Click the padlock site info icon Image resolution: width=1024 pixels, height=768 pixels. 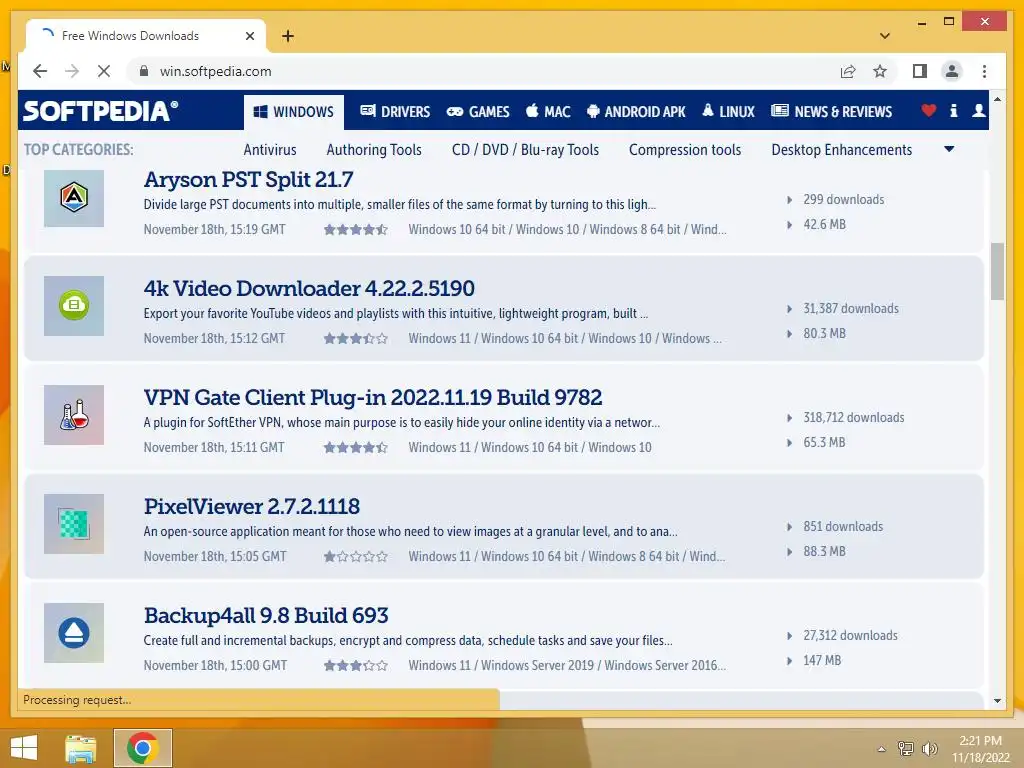tap(144, 71)
